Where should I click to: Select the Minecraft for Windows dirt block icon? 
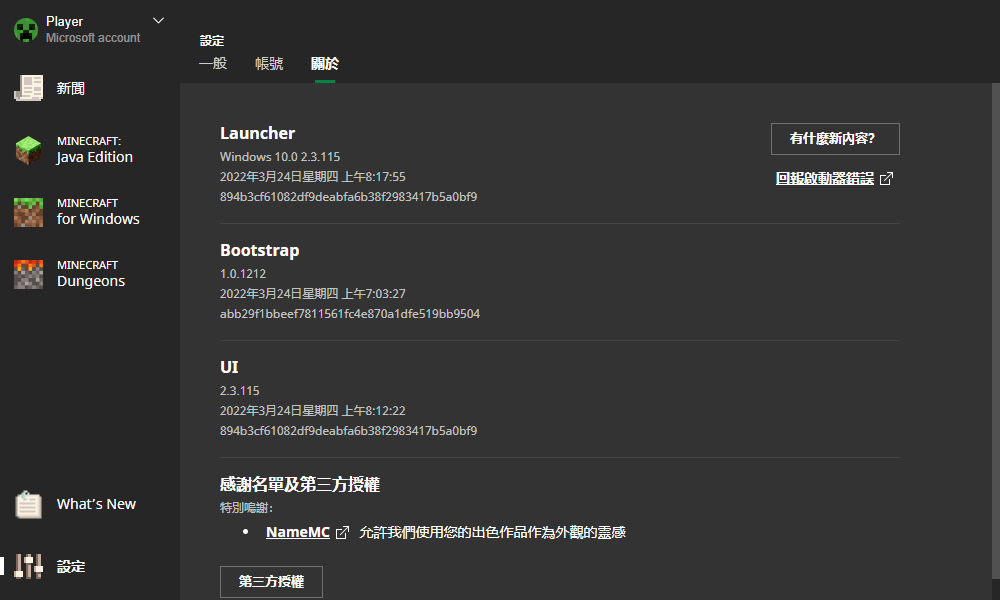coord(29,212)
